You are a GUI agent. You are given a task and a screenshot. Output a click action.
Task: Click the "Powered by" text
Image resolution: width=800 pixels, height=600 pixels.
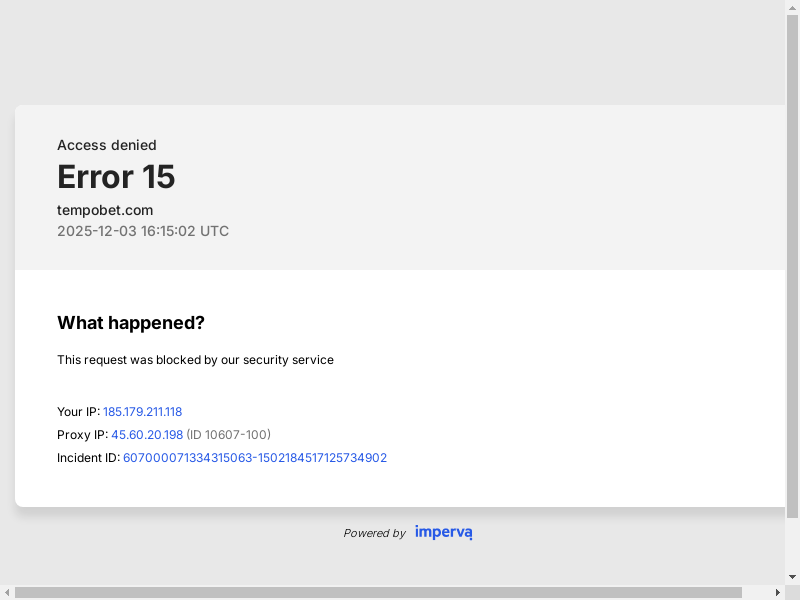pyautogui.click(x=374, y=533)
